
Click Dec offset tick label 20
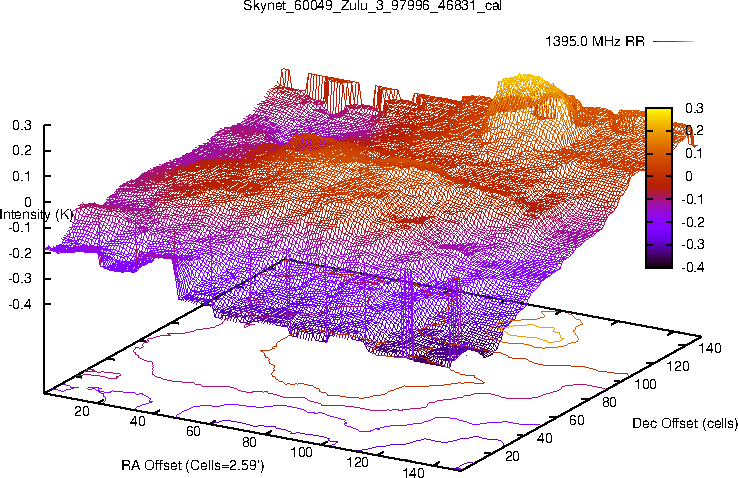[512, 456]
